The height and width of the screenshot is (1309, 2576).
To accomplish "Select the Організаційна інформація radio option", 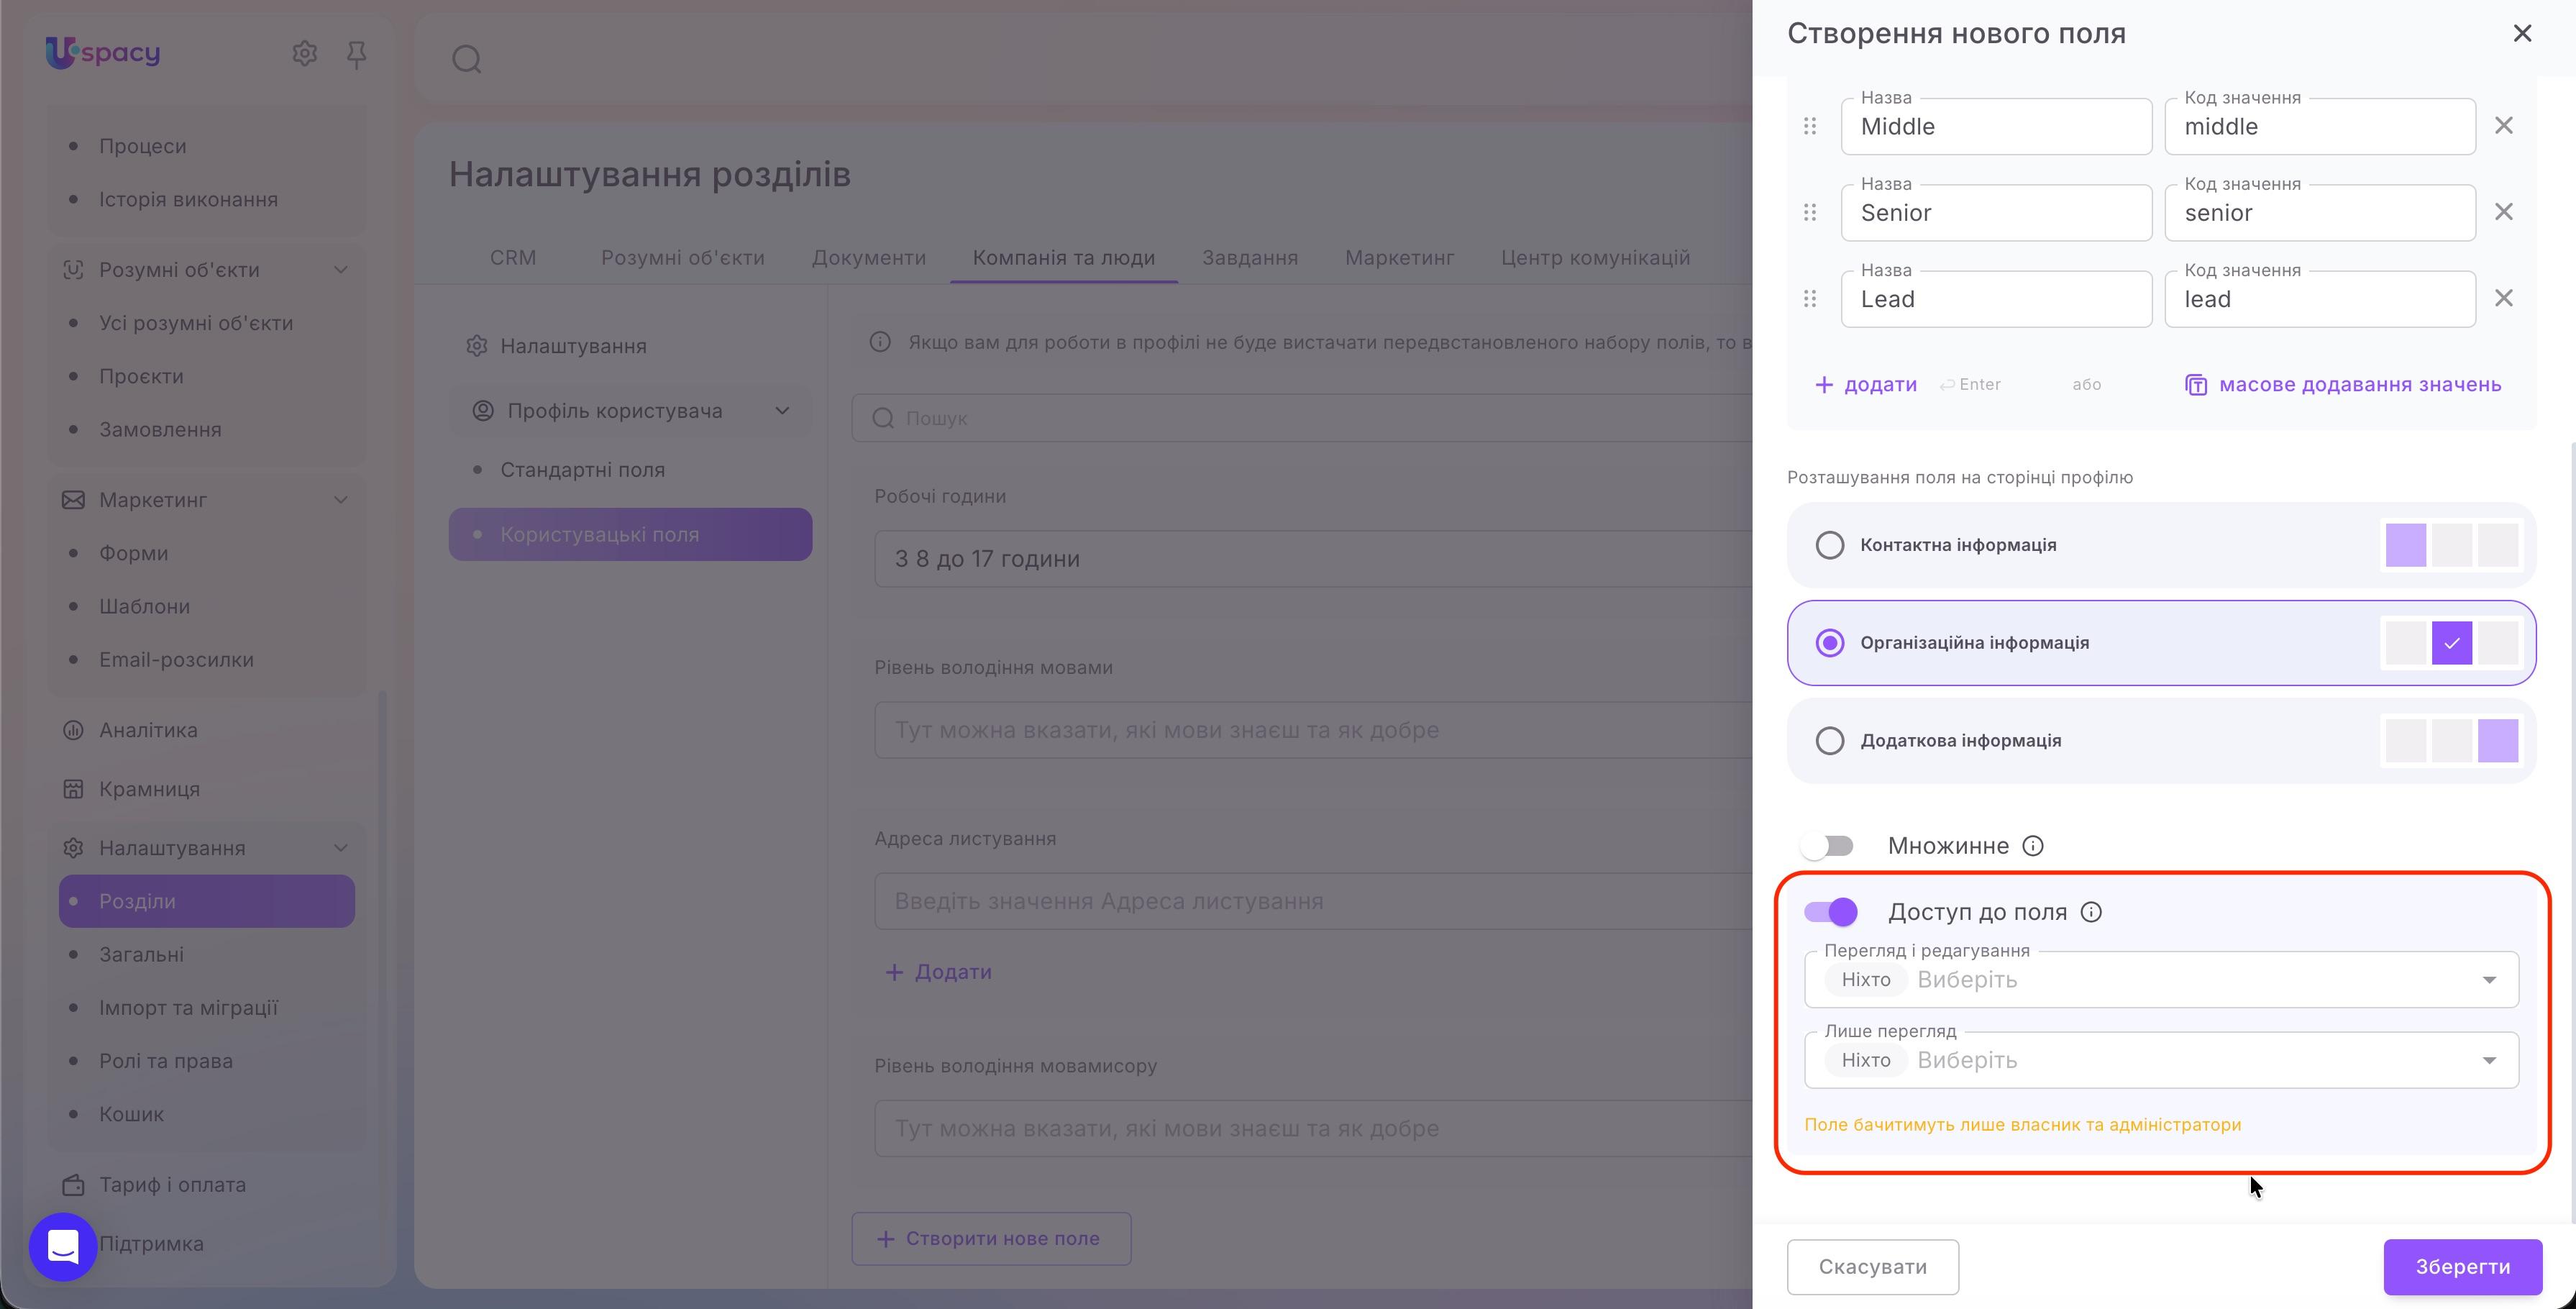I will point(1830,643).
